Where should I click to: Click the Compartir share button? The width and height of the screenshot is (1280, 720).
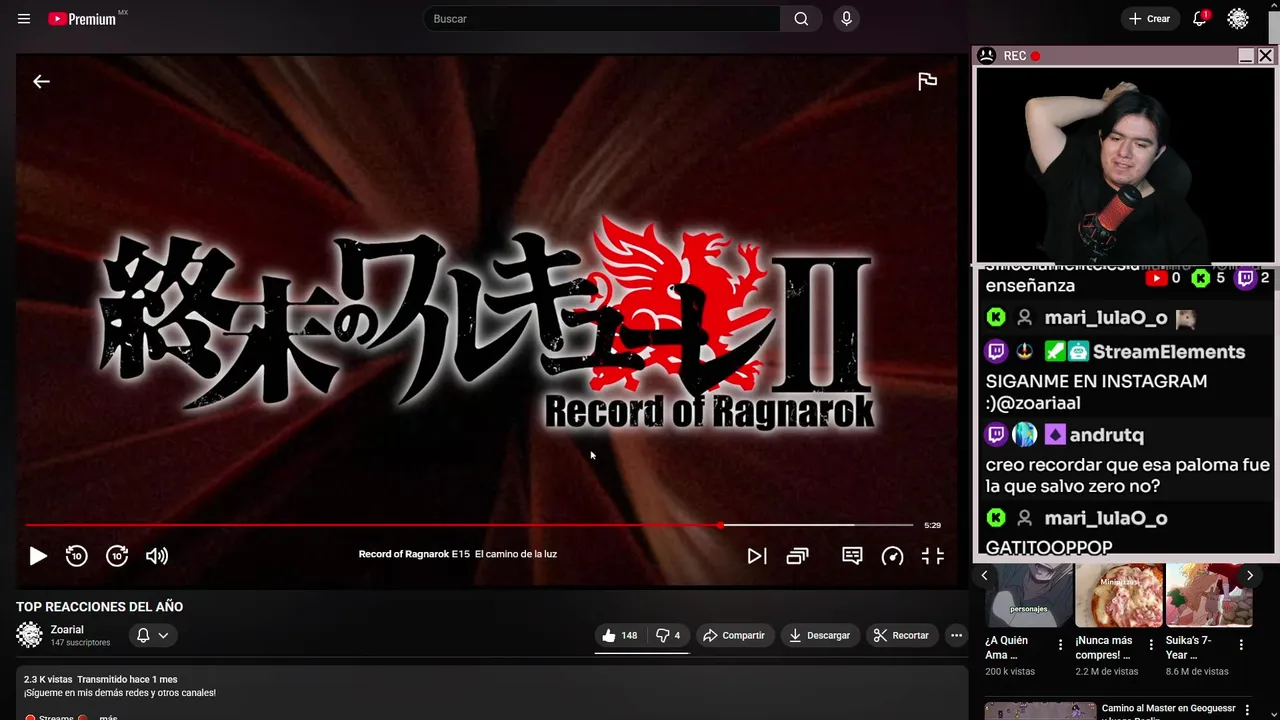[733, 635]
